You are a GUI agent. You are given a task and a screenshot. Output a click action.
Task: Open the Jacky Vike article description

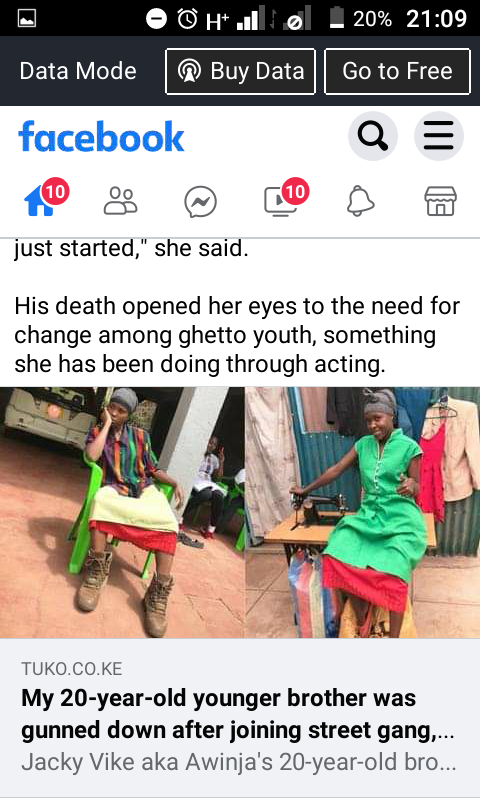[x=239, y=762]
